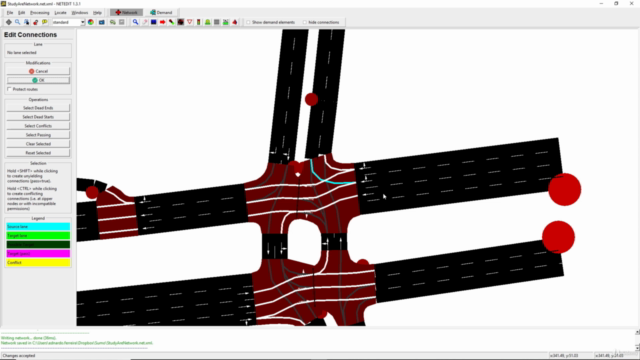Screen dimensions: 640x360
Task: Click 'Changes accepted' status bar text
Action: (19, 356)
